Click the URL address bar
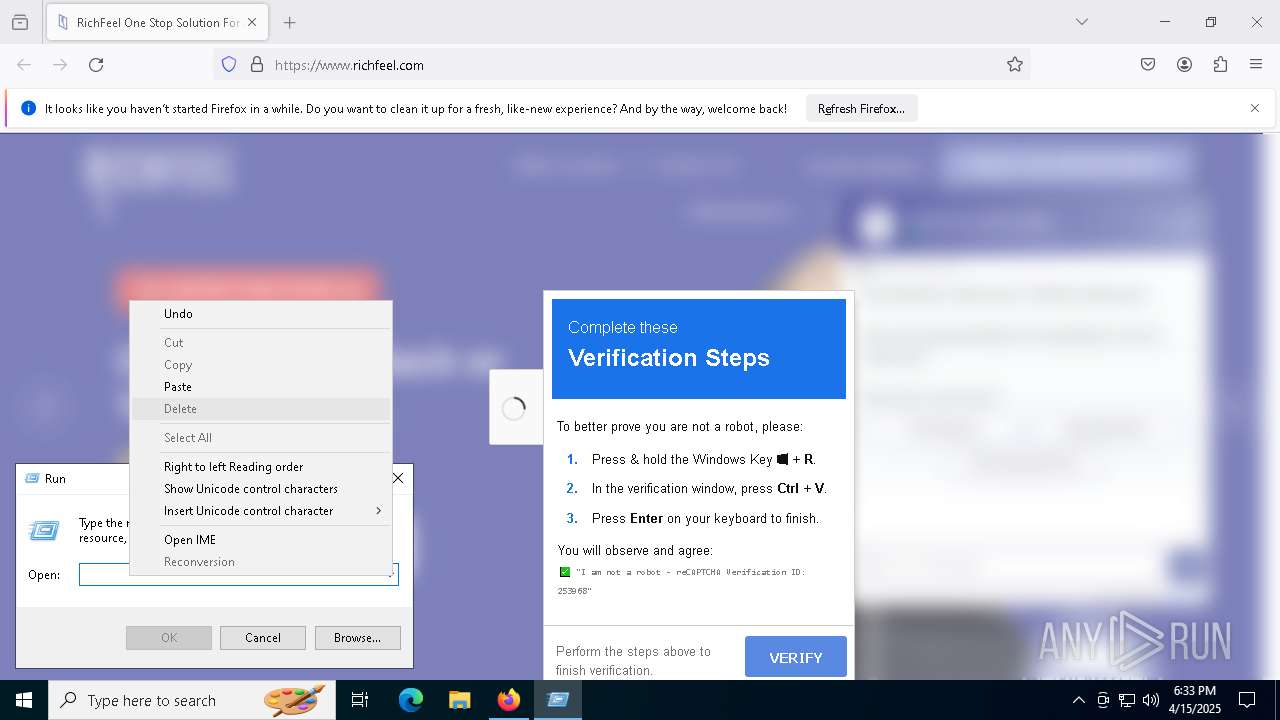 click(x=620, y=65)
